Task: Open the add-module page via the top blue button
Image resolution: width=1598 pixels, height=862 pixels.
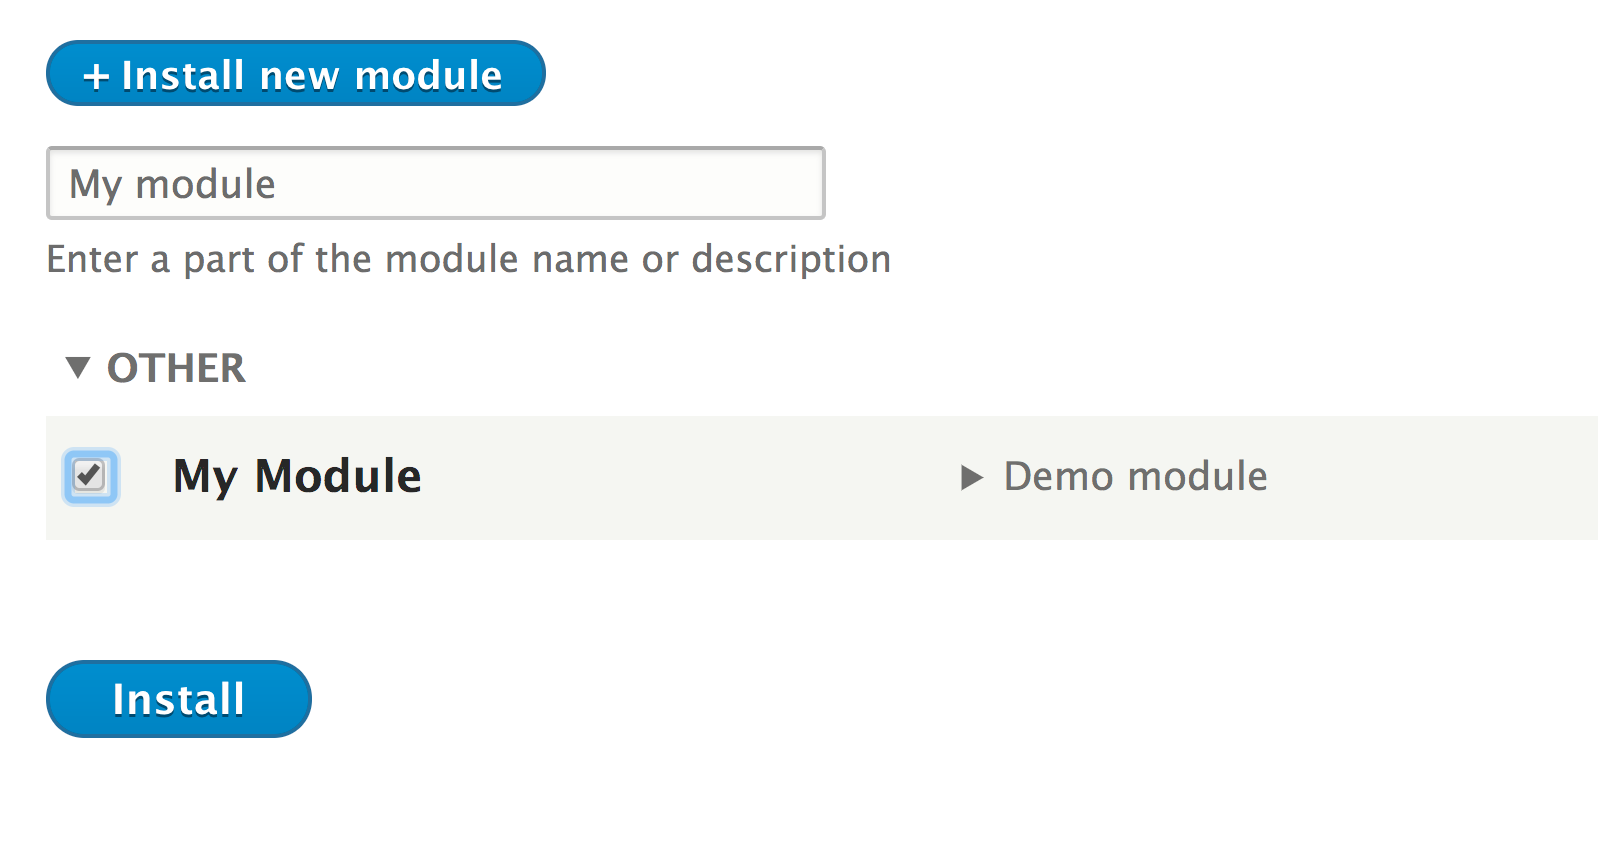Action: point(295,74)
